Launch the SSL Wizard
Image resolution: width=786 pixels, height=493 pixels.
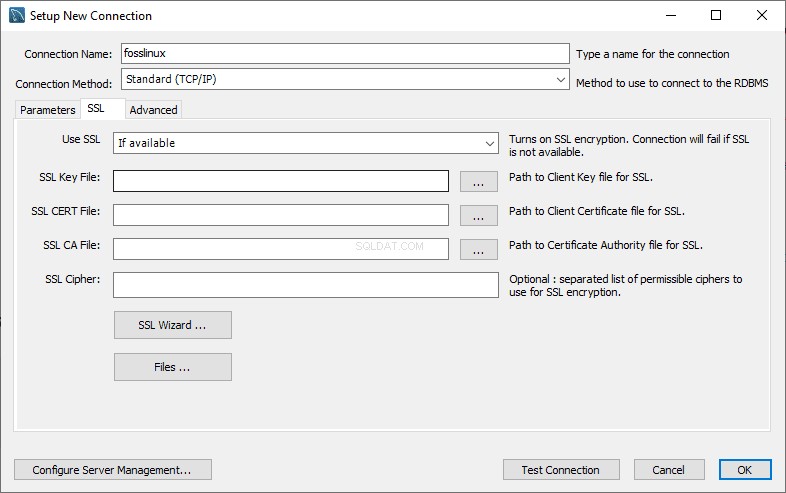(x=172, y=325)
